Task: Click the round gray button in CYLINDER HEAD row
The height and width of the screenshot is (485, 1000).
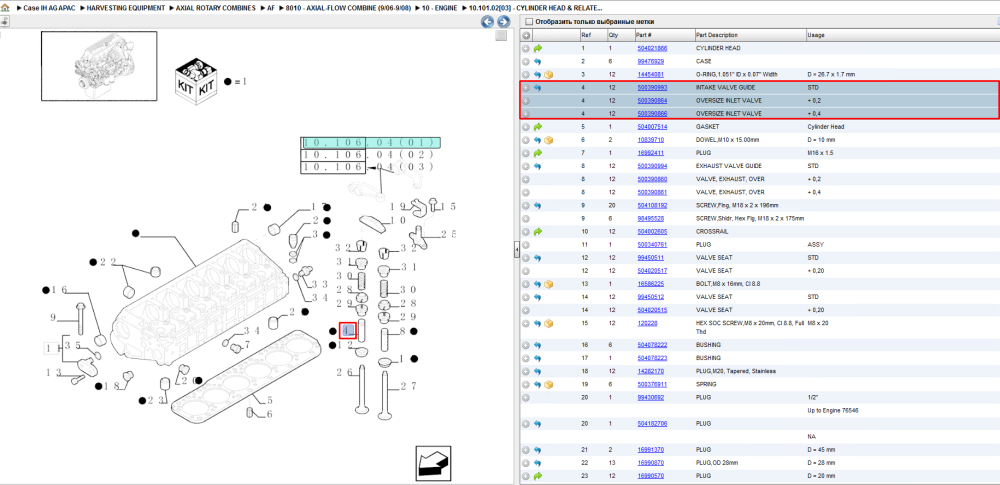Action: point(526,48)
